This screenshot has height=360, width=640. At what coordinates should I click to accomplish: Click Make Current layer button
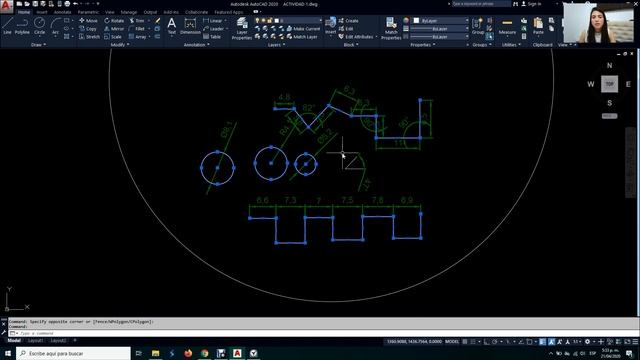point(303,29)
